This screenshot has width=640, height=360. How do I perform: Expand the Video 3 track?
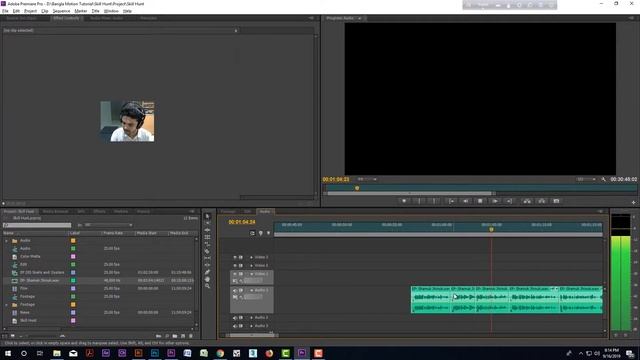point(251,258)
